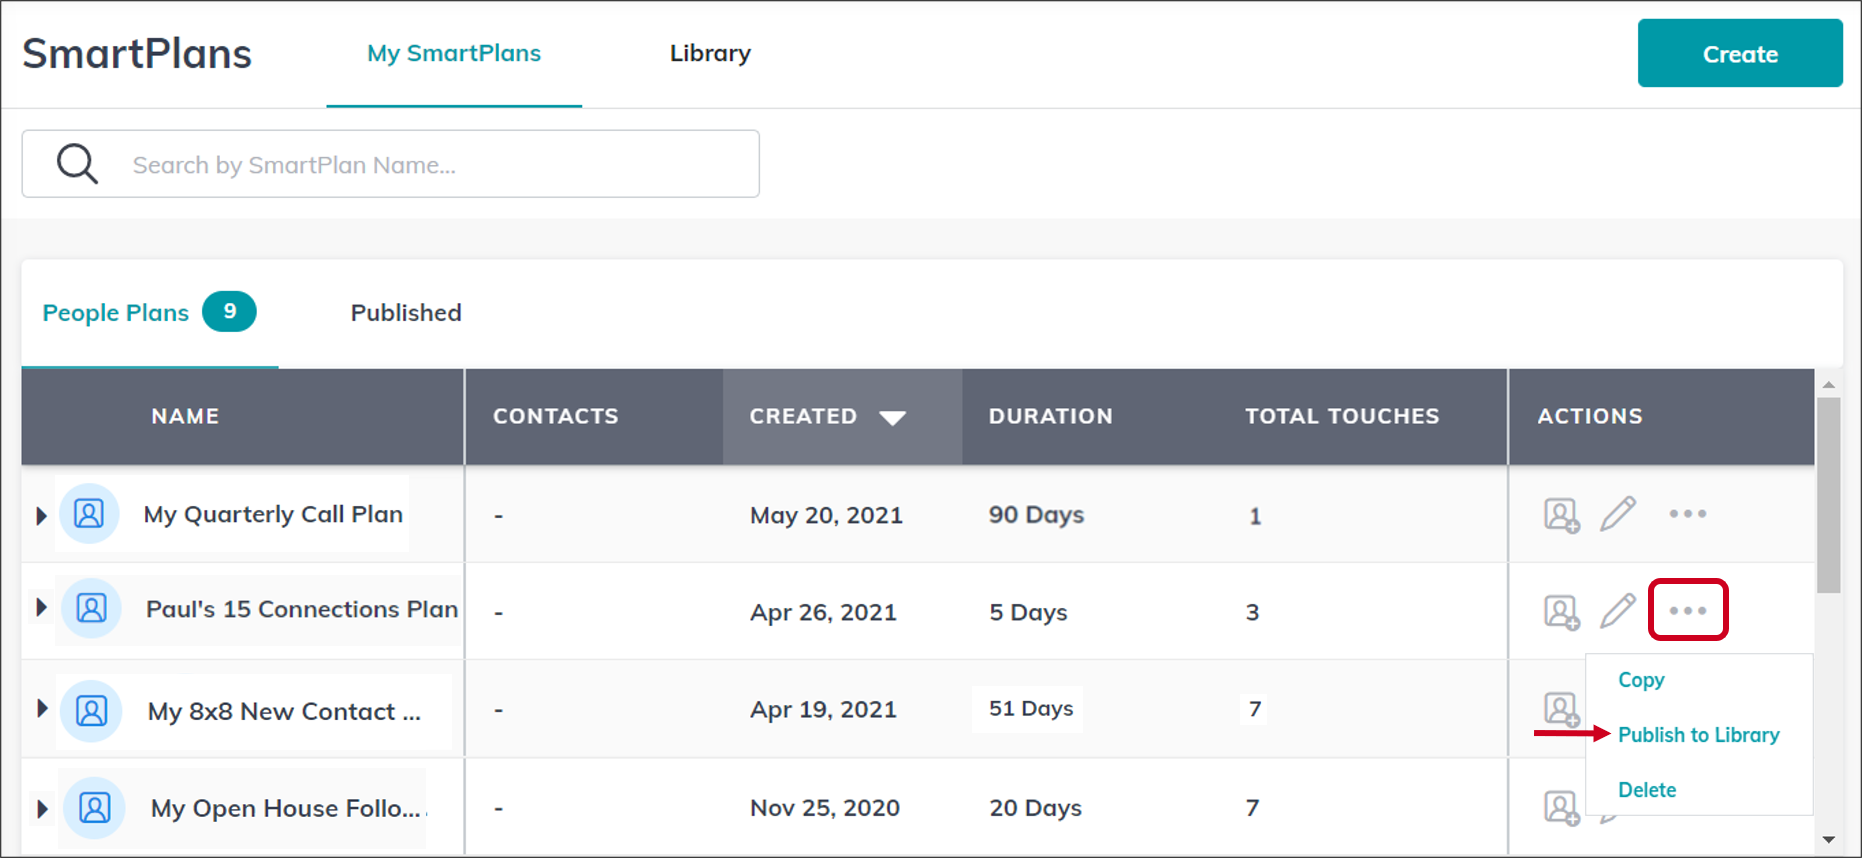Click the 20 Days duration cell
The width and height of the screenshot is (1862, 858).
1035,807
